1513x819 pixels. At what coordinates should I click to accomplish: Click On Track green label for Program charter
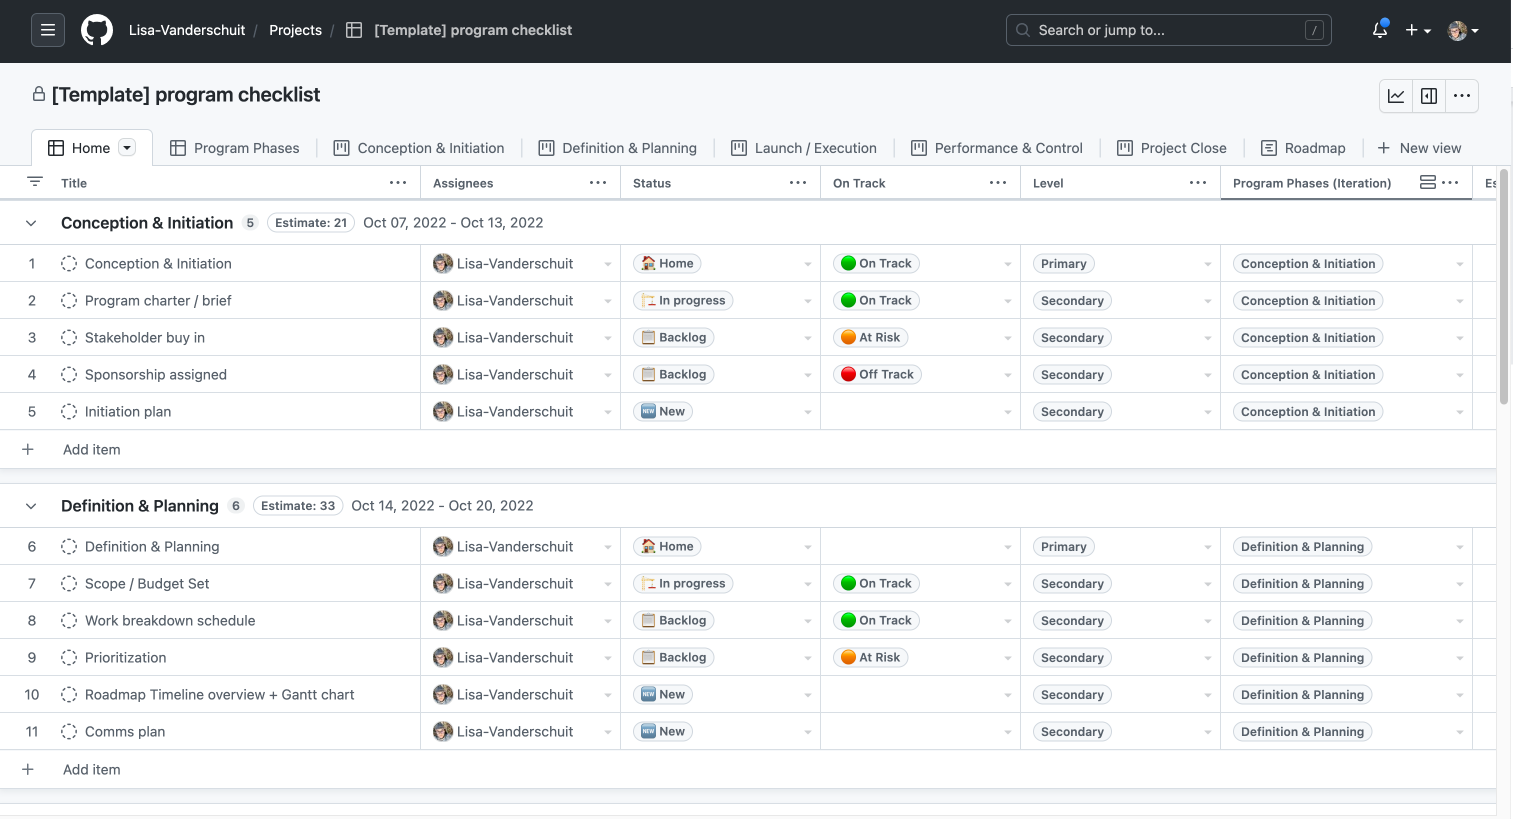tap(876, 300)
